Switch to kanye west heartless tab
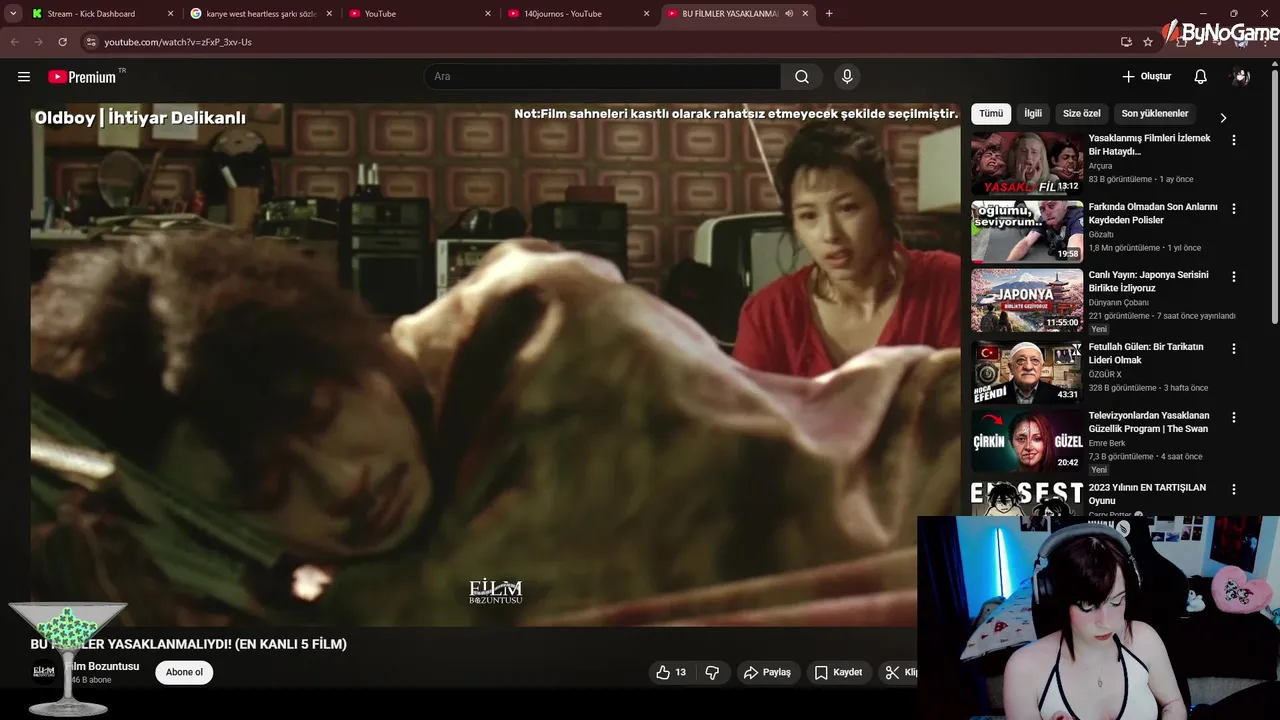 262,14
